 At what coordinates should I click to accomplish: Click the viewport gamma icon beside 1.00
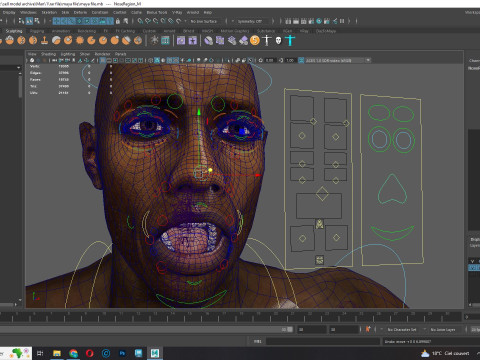click(281, 60)
